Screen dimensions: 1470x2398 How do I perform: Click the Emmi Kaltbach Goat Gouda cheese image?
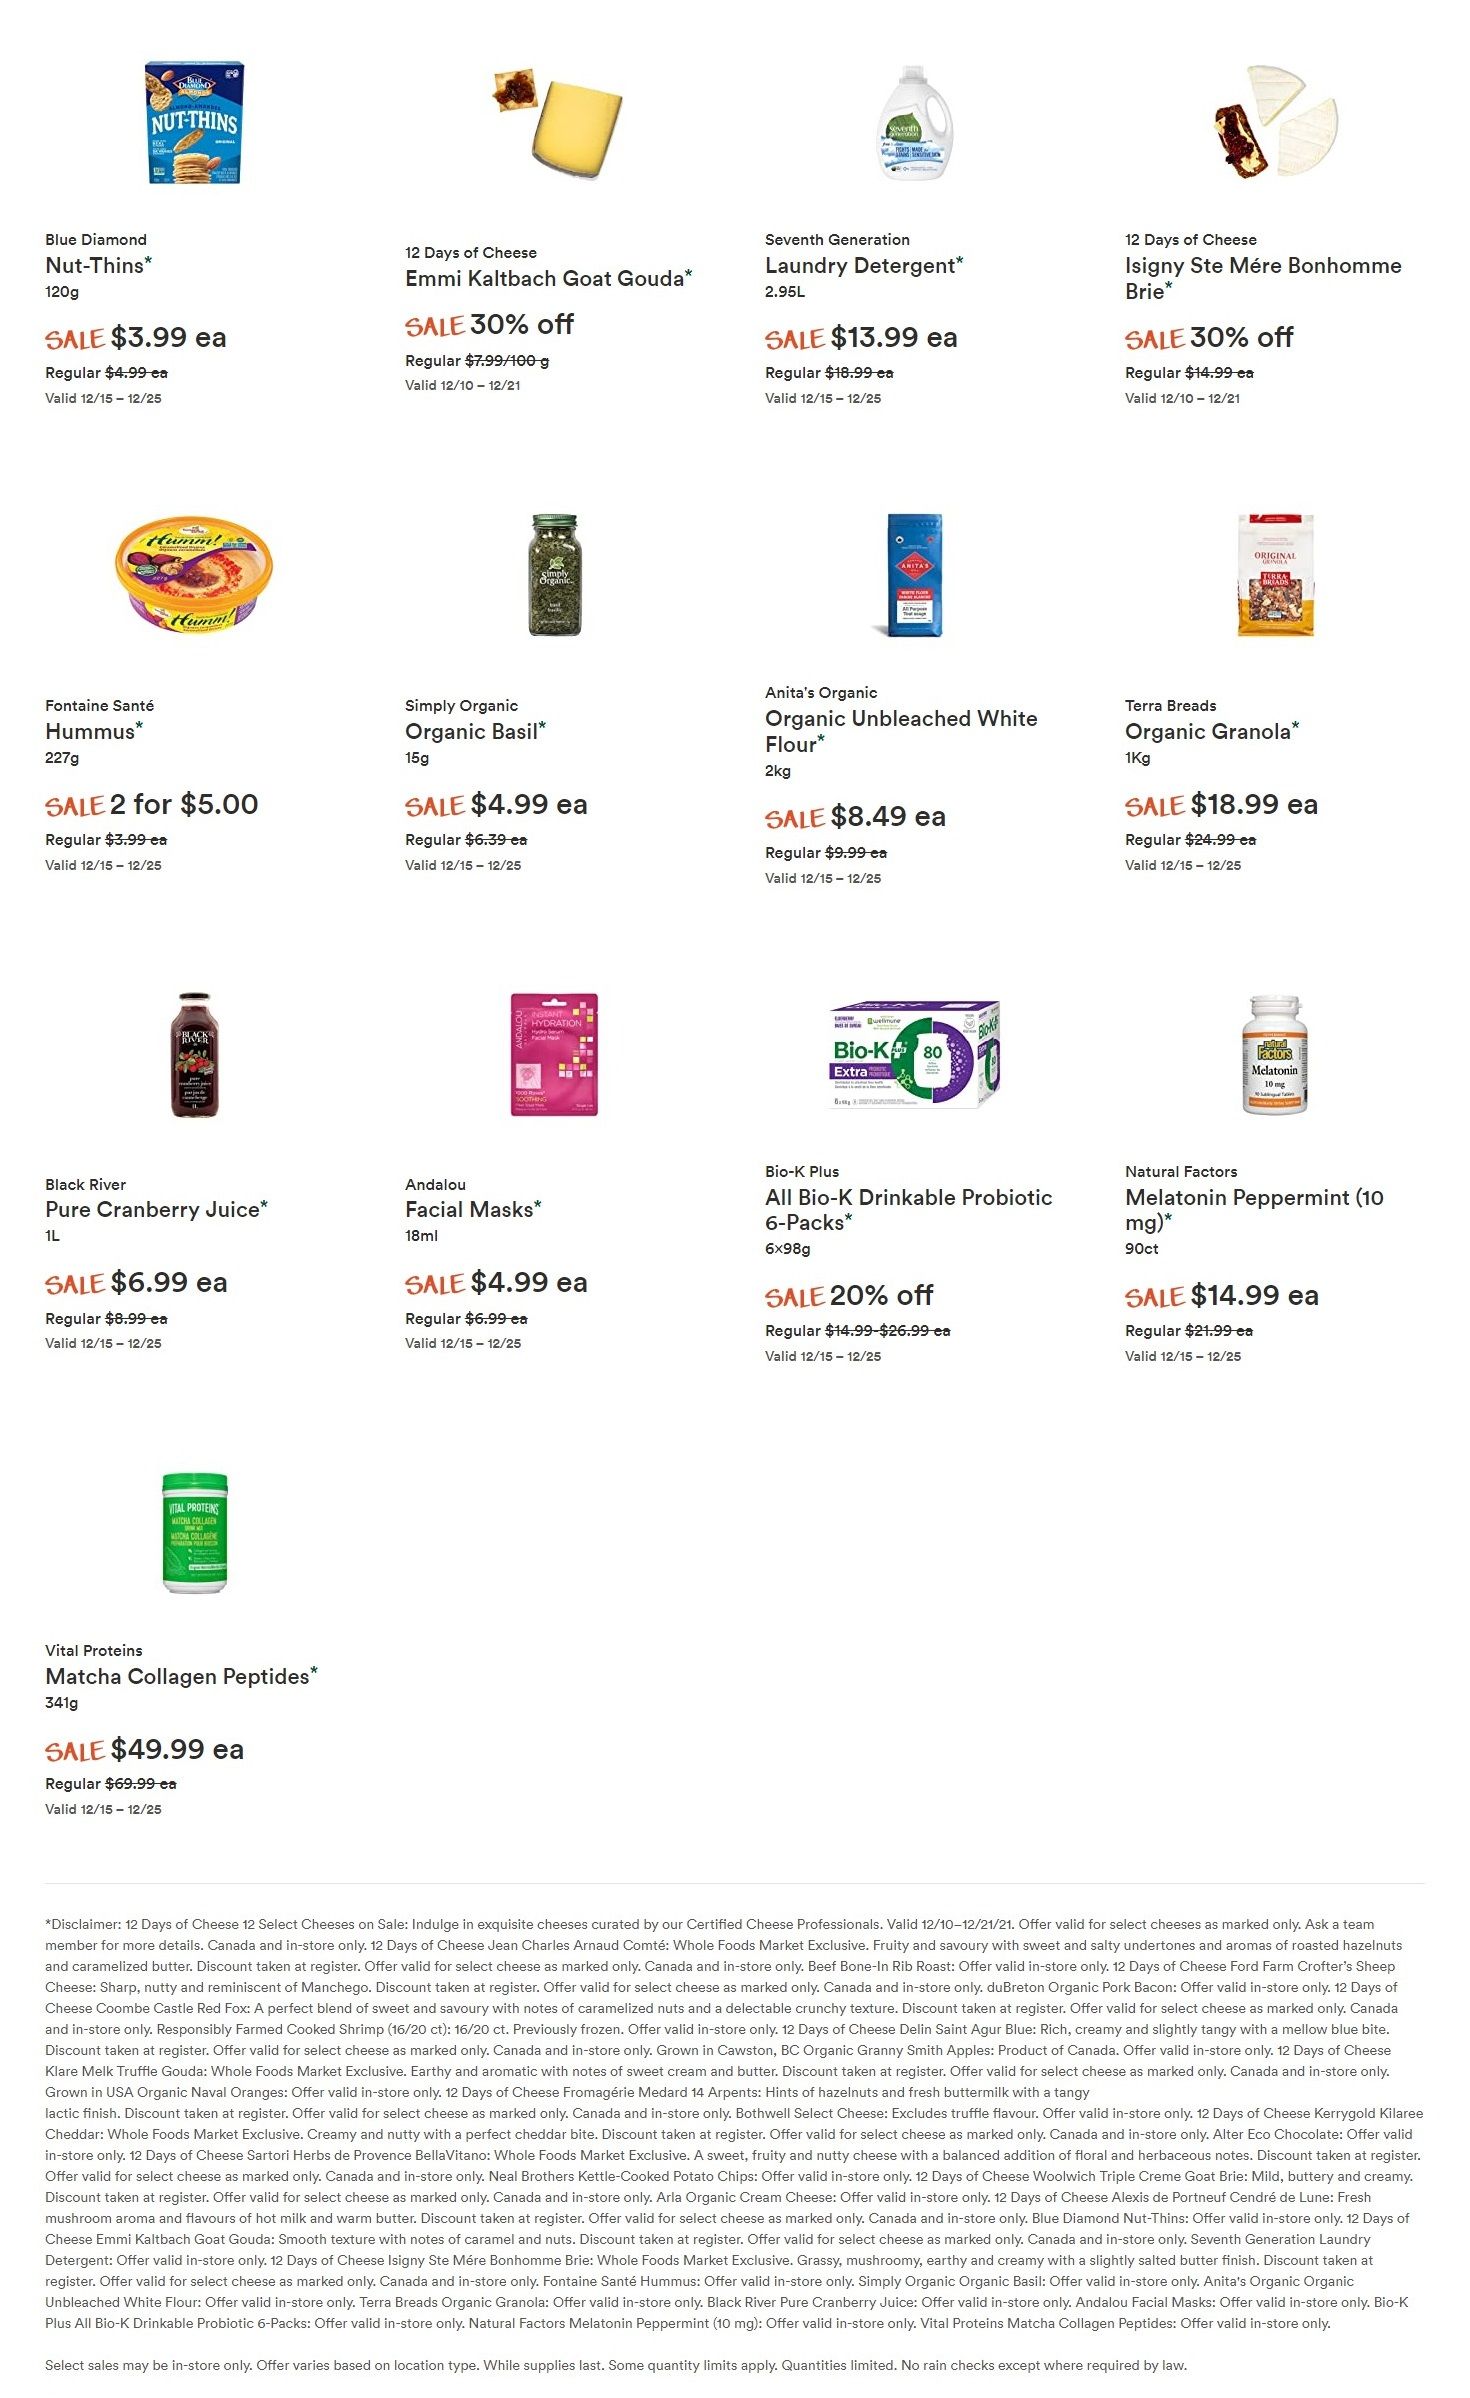[x=556, y=123]
